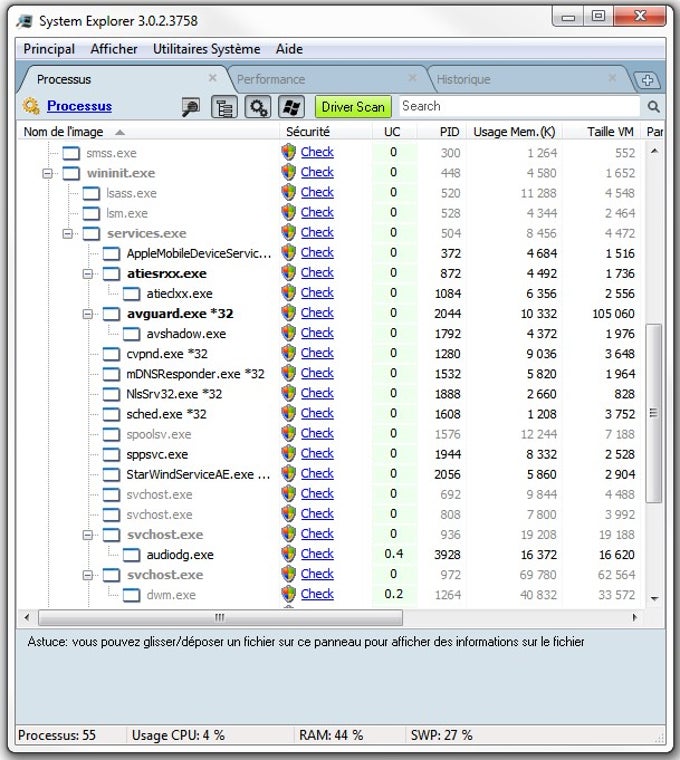The height and width of the screenshot is (760, 680).
Task: Click the shield icon in the smss.exe row
Action: click(288, 152)
